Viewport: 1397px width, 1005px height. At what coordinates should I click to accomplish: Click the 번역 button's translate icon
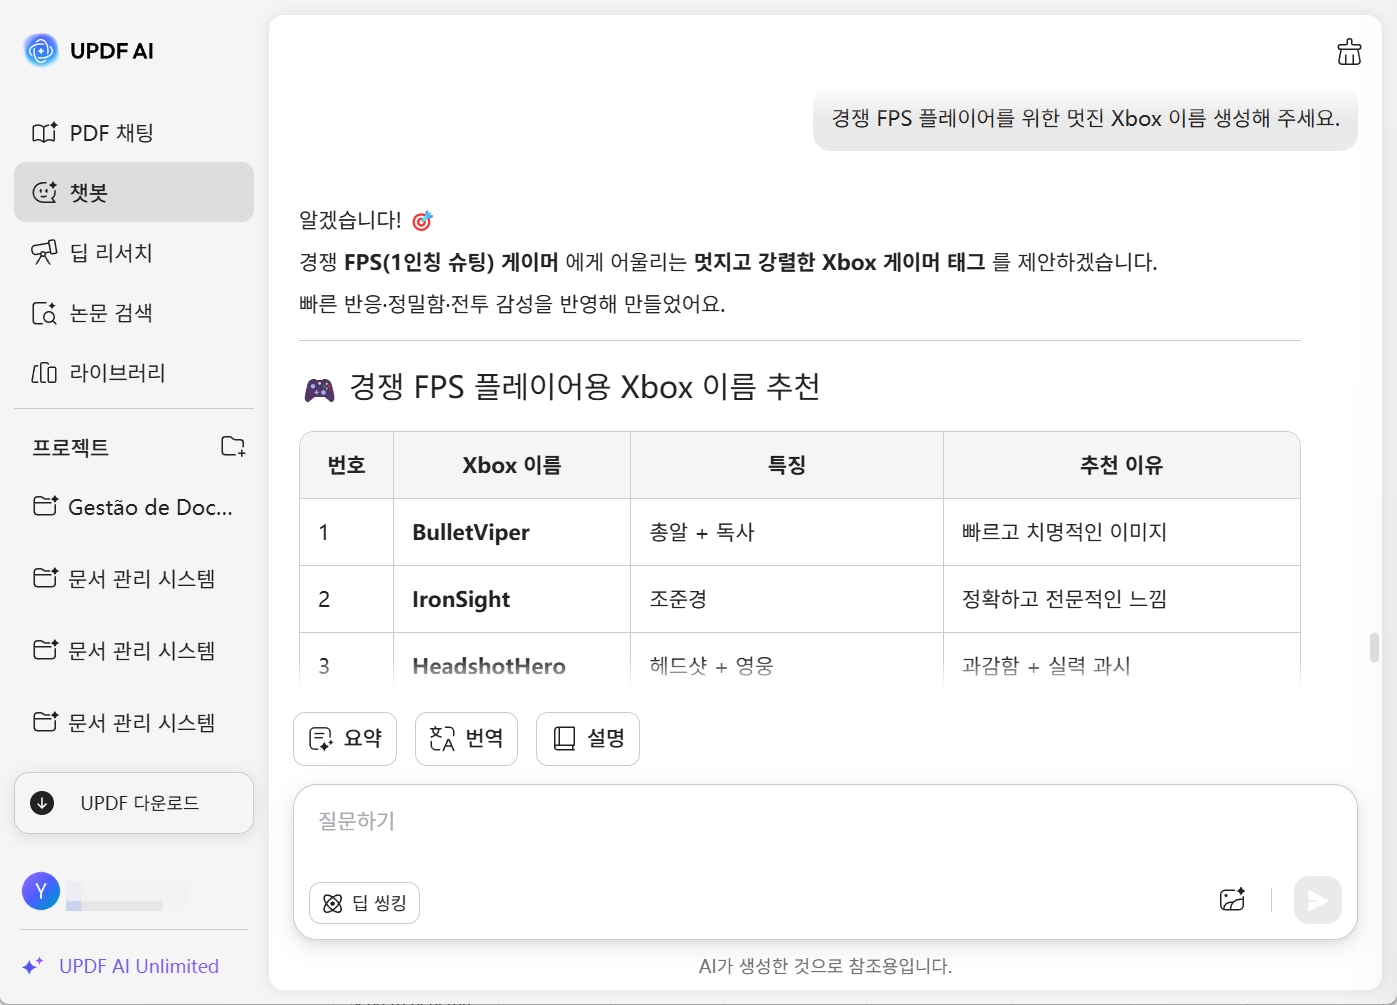pyautogui.click(x=442, y=739)
